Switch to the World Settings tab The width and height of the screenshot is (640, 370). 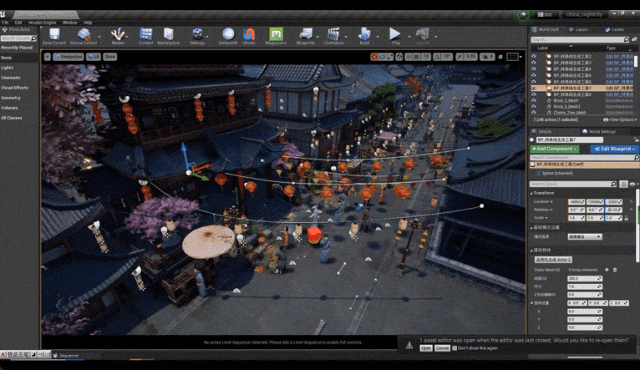[x=599, y=131]
